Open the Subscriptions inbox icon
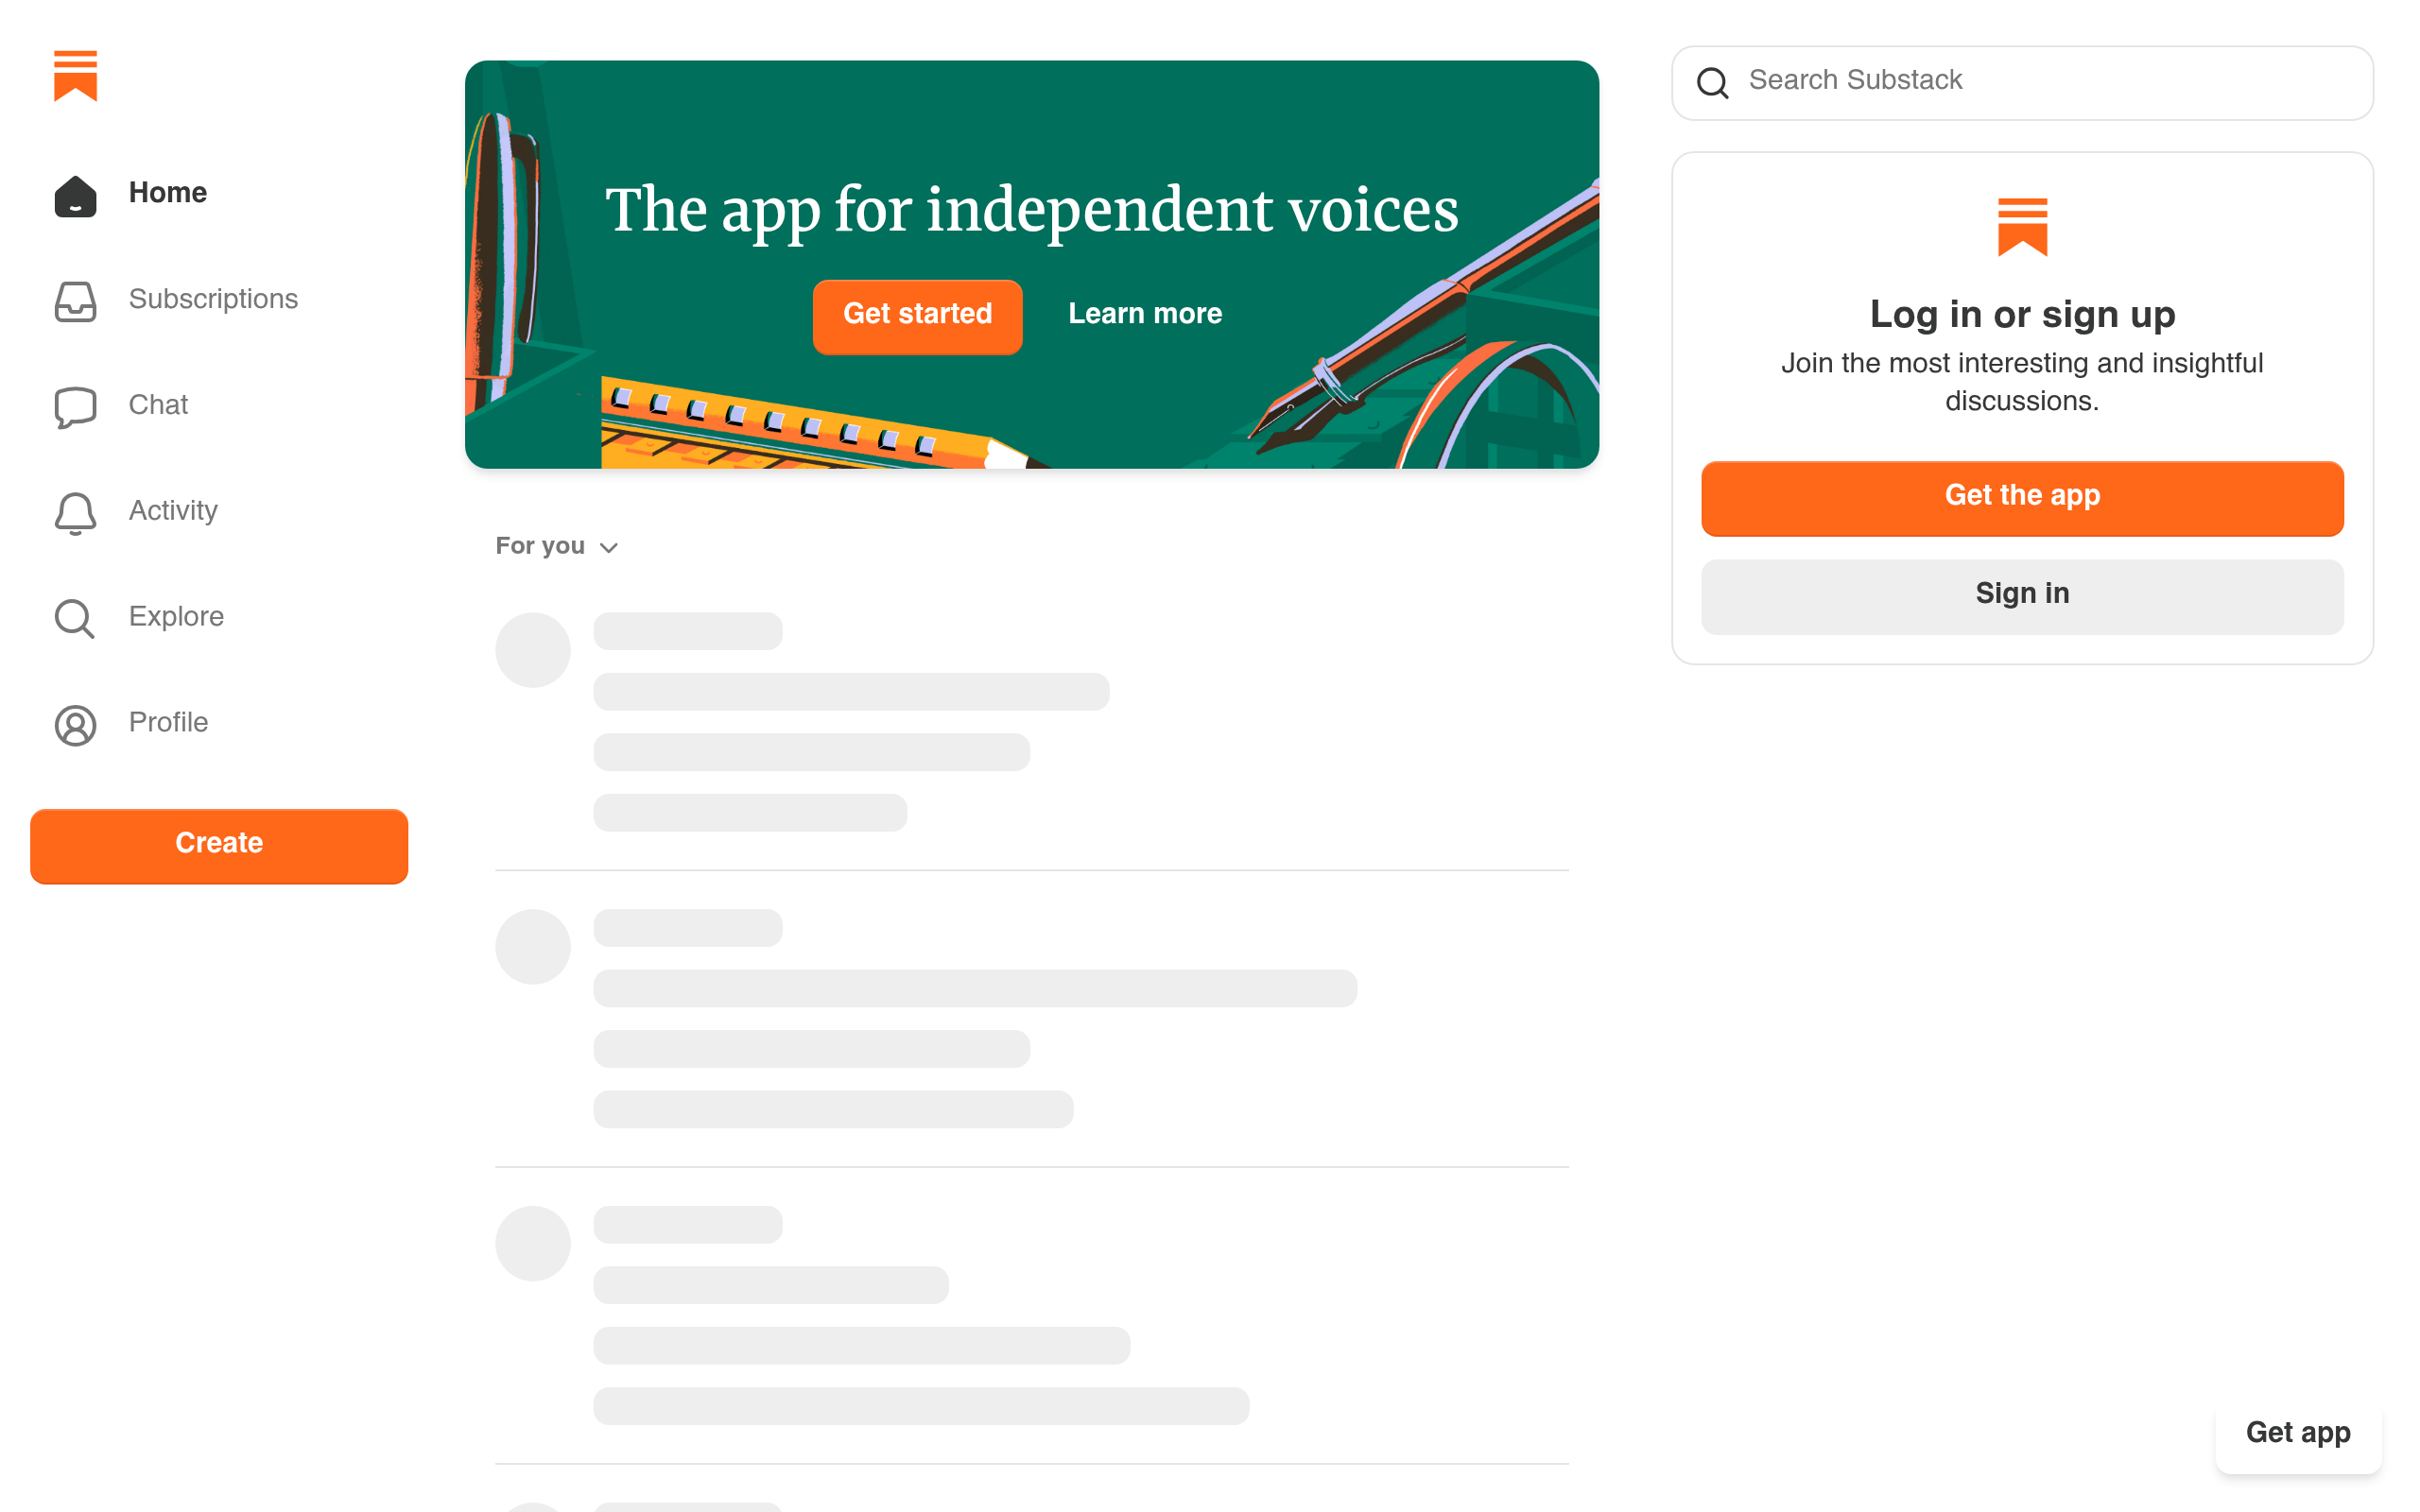The width and height of the screenshot is (2420, 1512). (x=75, y=300)
